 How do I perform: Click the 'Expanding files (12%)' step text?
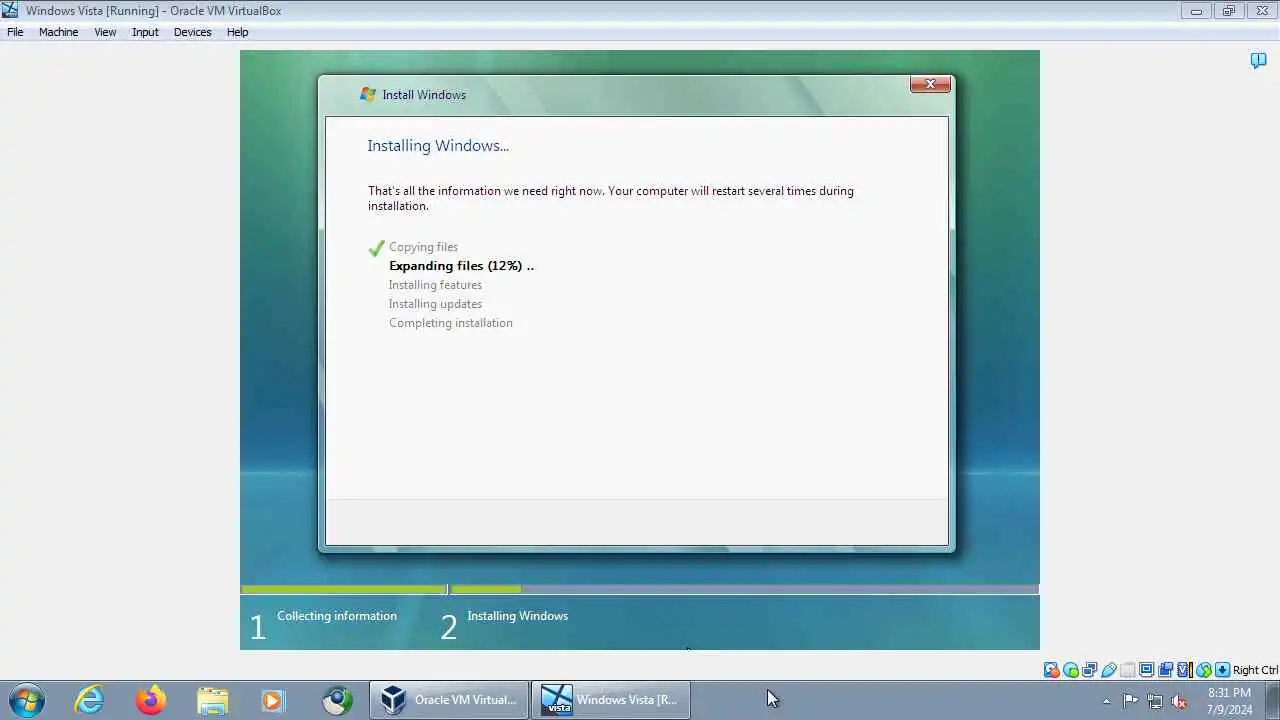pos(461,266)
